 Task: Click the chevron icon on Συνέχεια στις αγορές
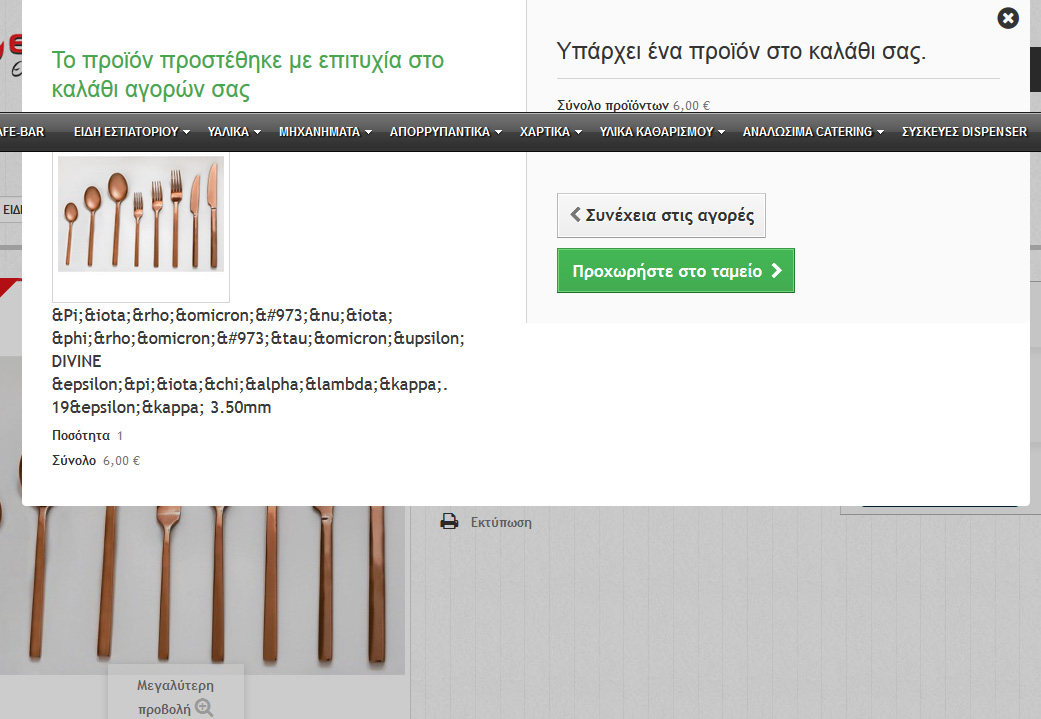576,214
